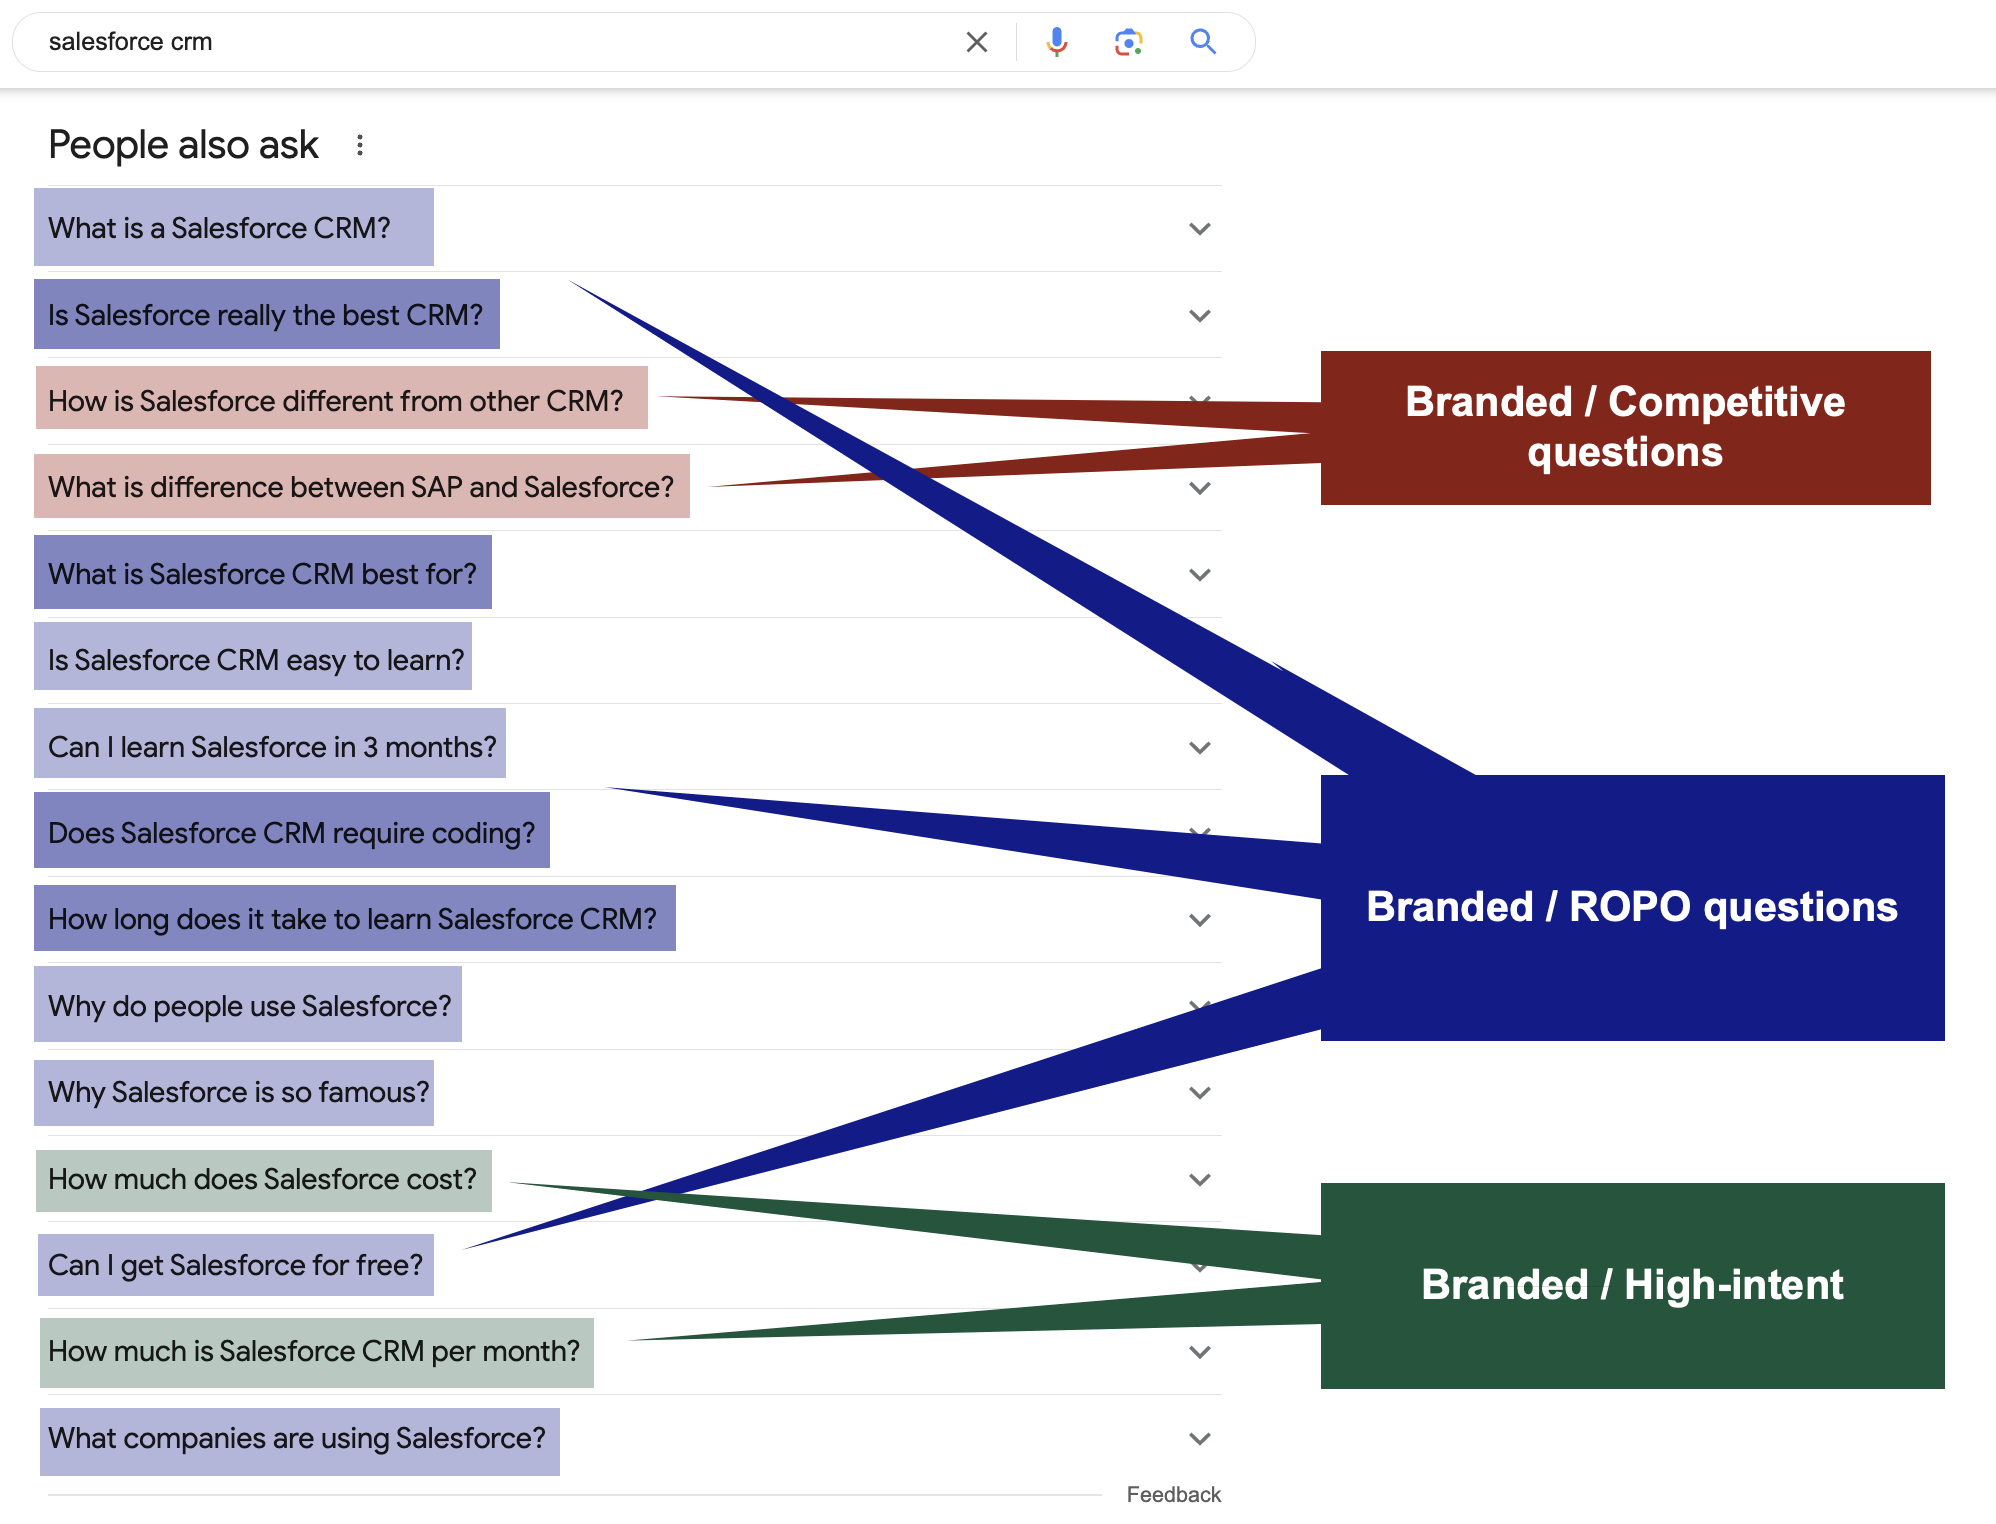This screenshot has height=1524, width=1996.
Task: Expand 'Is Salesforce really the best CRM?' arrow
Action: pos(1200,316)
